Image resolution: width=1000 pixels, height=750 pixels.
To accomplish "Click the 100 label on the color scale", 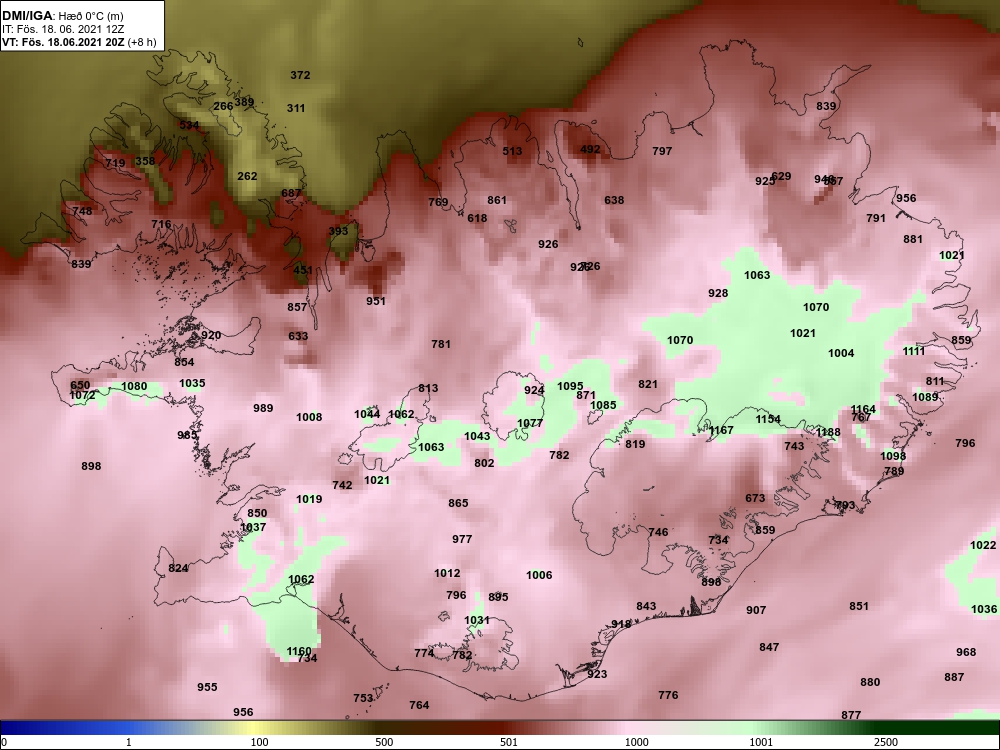I will (259, 742).
